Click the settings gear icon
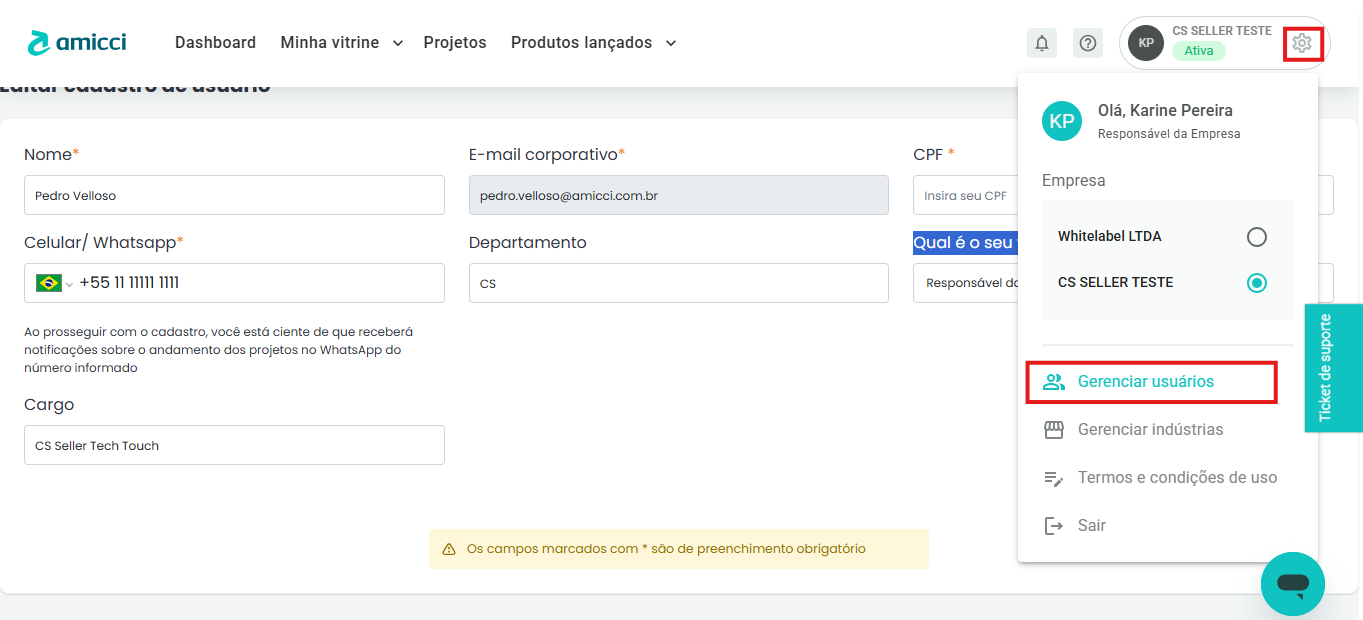Screen dimensions: 1363x620 [x=1301, y=43]
